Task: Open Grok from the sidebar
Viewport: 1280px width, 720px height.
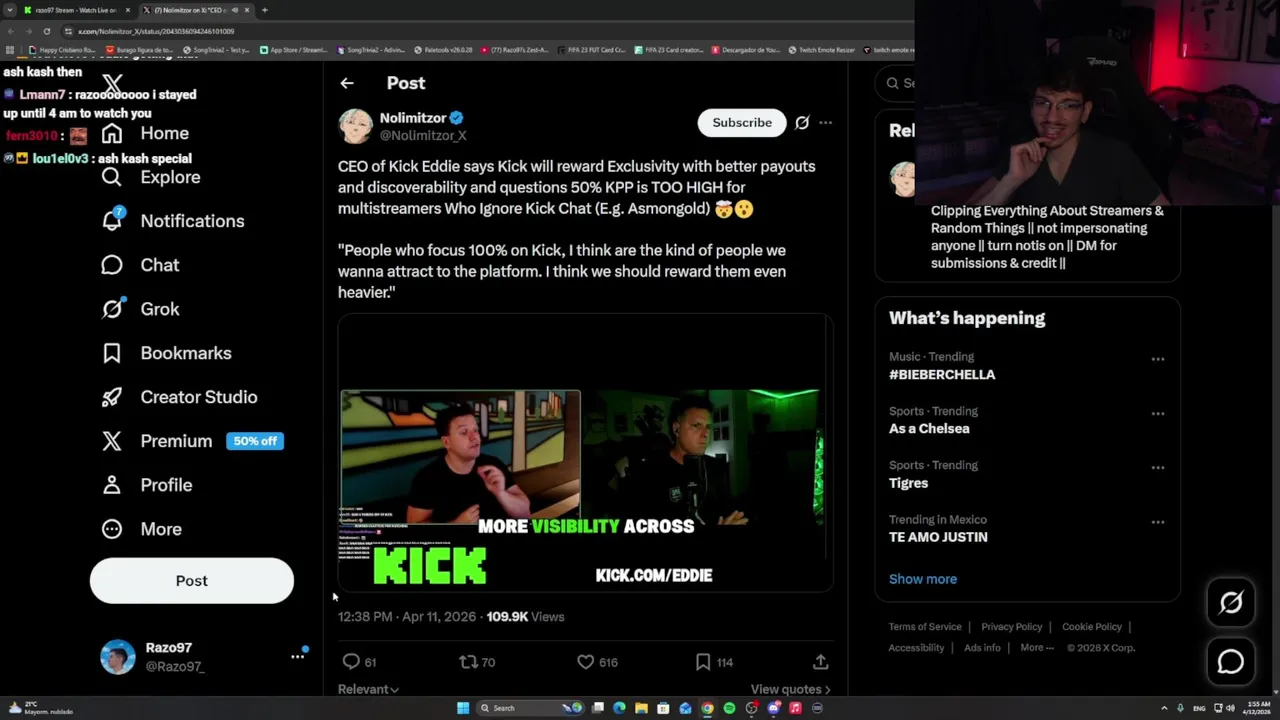Action: pos(141,309)
